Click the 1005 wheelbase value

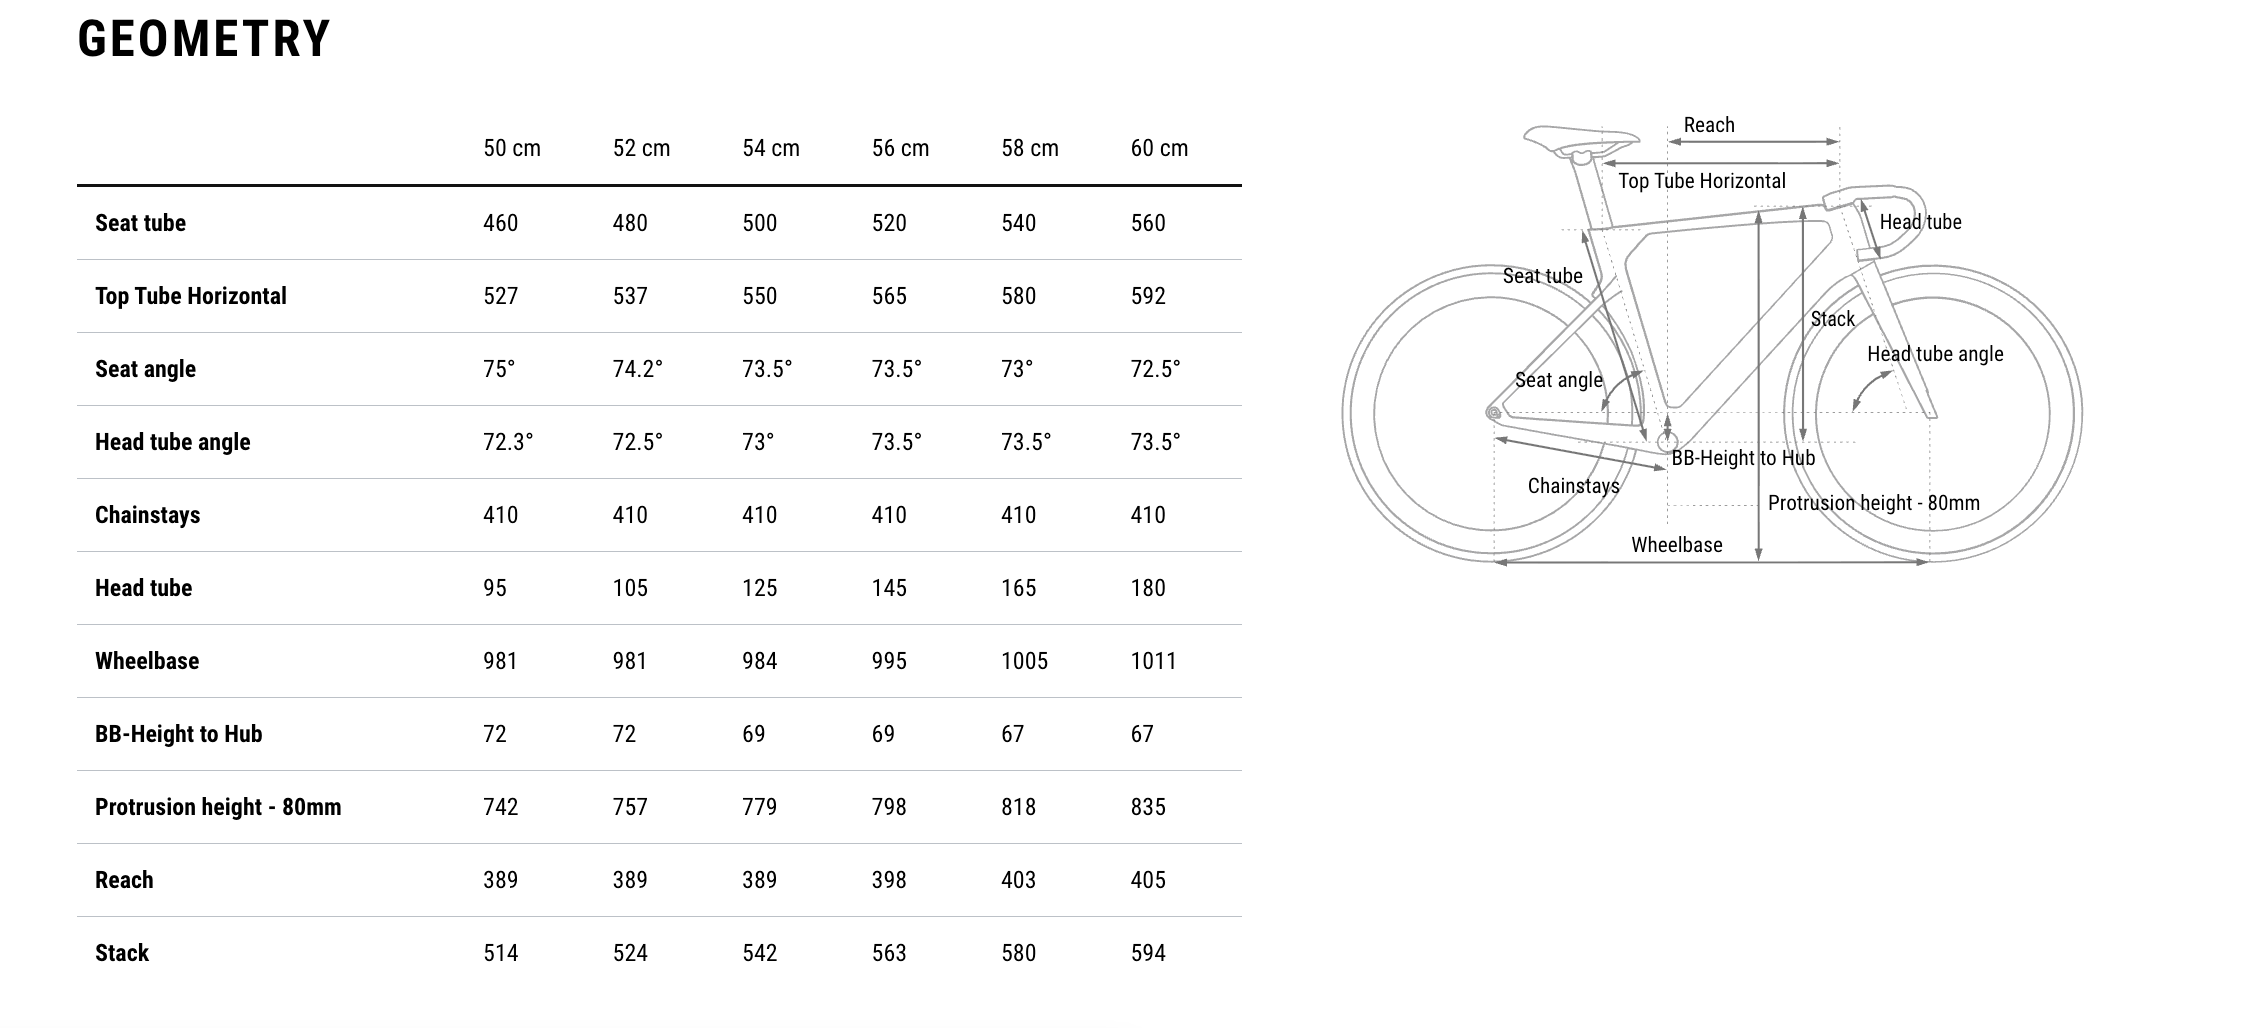(x=1024, y=661)
